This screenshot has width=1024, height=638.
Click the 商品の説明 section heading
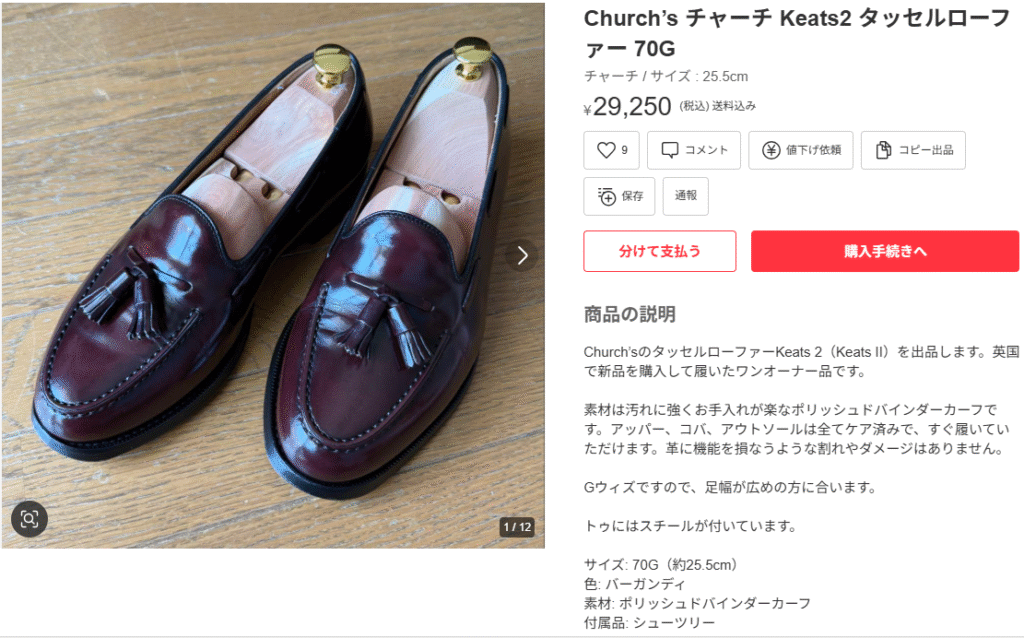630,314
